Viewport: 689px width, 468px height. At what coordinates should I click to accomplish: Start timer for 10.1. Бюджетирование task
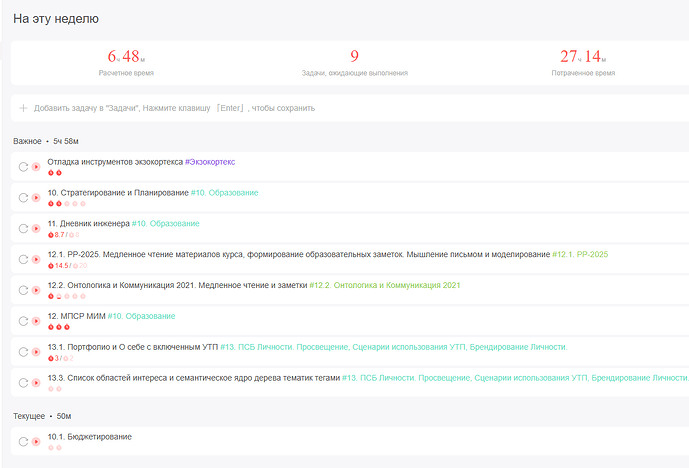37,442
